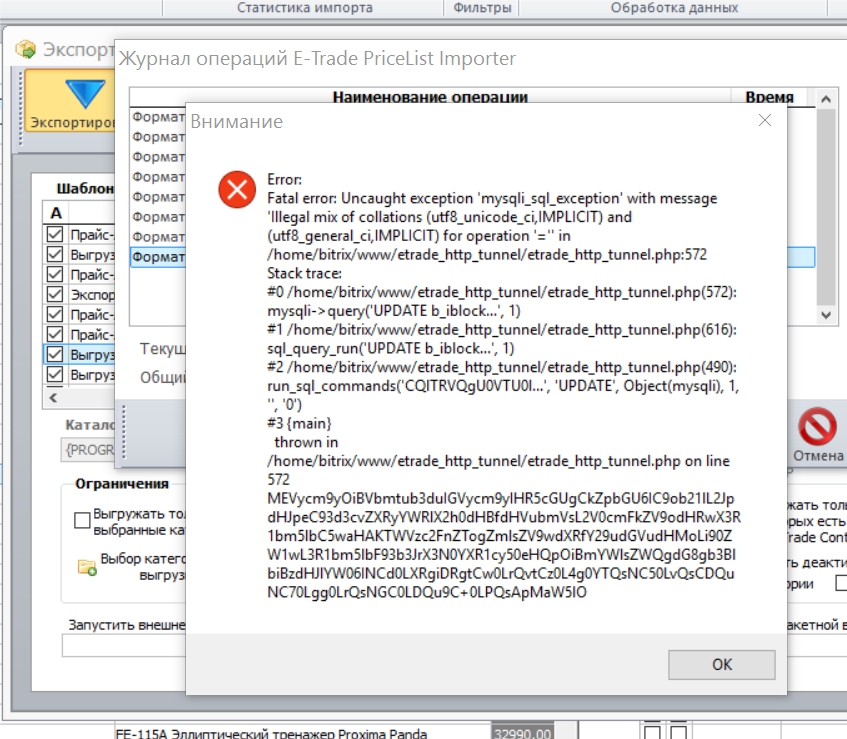Click the A column header in templates
847x739 pixels.
(56, 213)
